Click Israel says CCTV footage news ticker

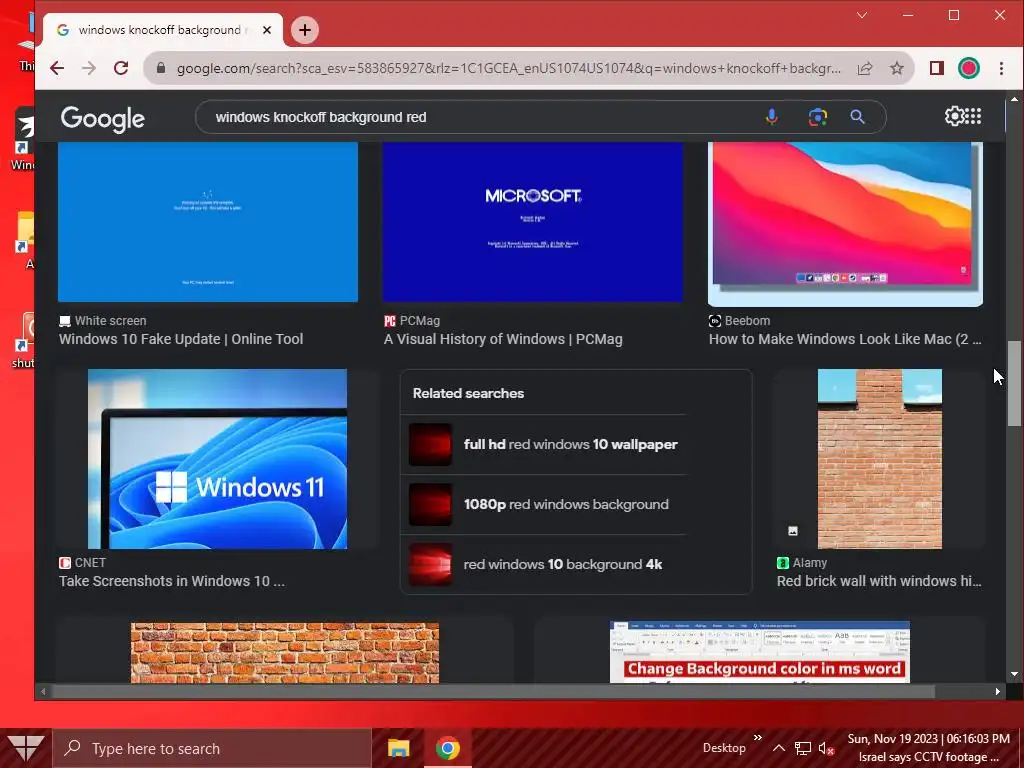pos(928,757)
